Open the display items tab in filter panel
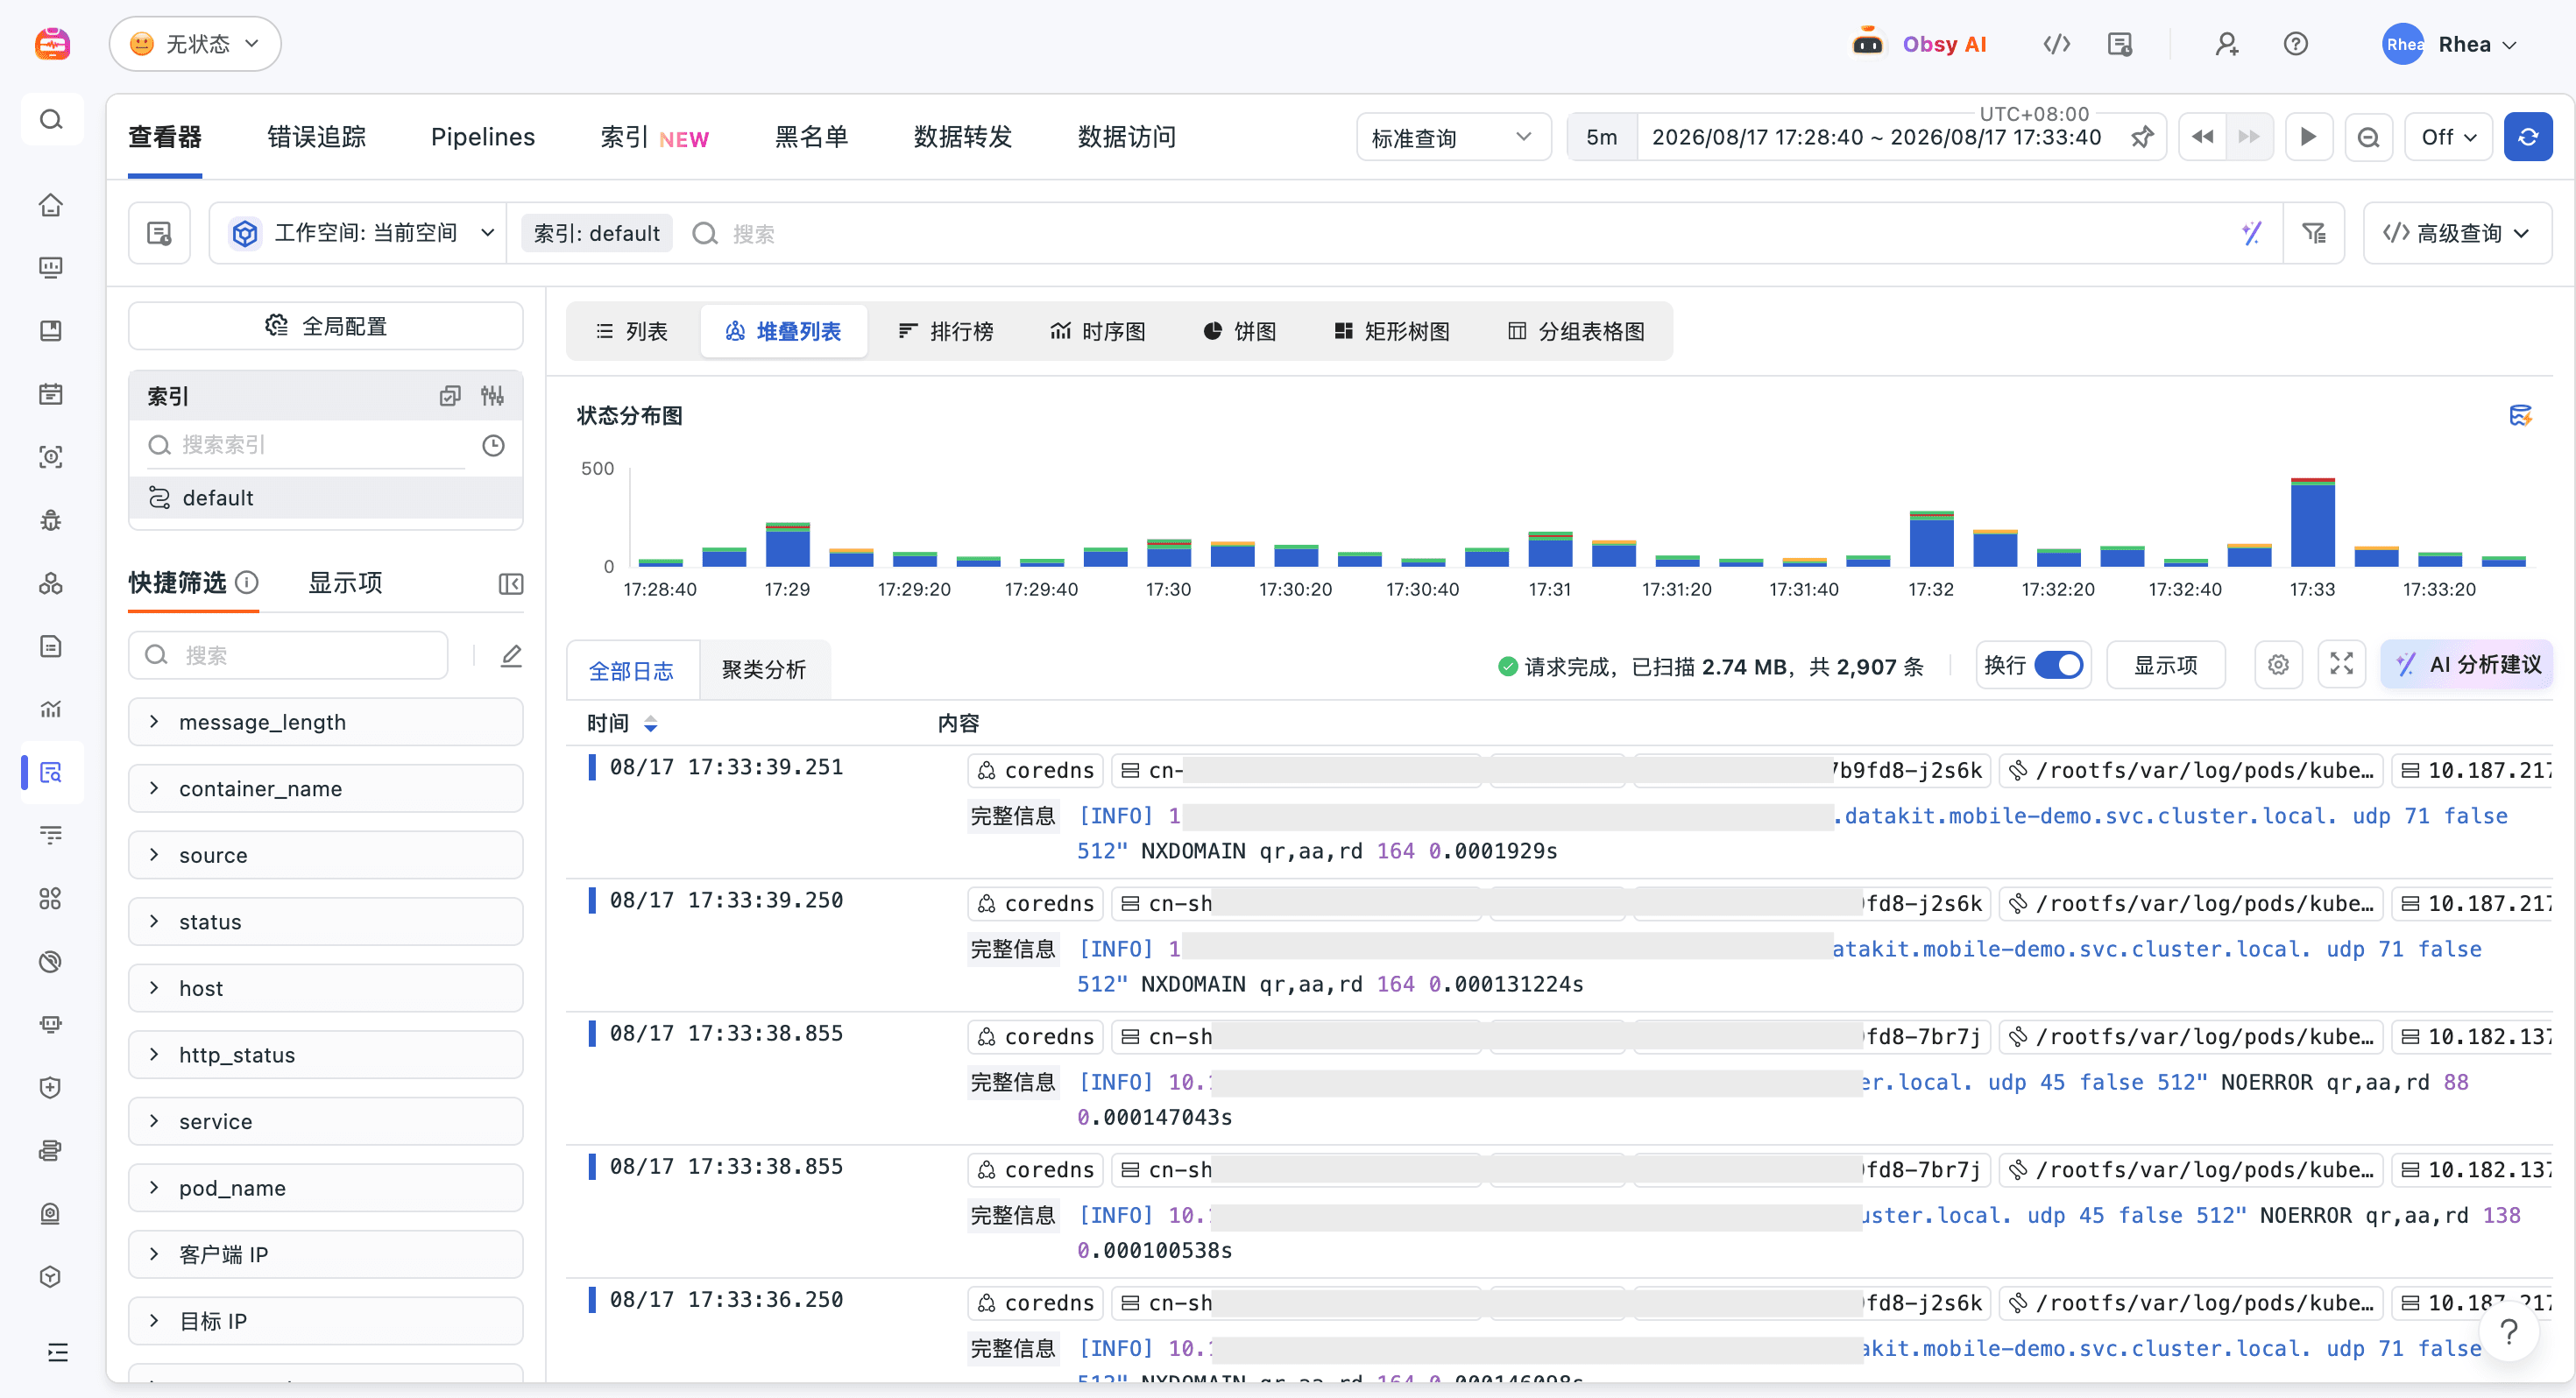The image size is (2576, 1398). coord(345,583)
